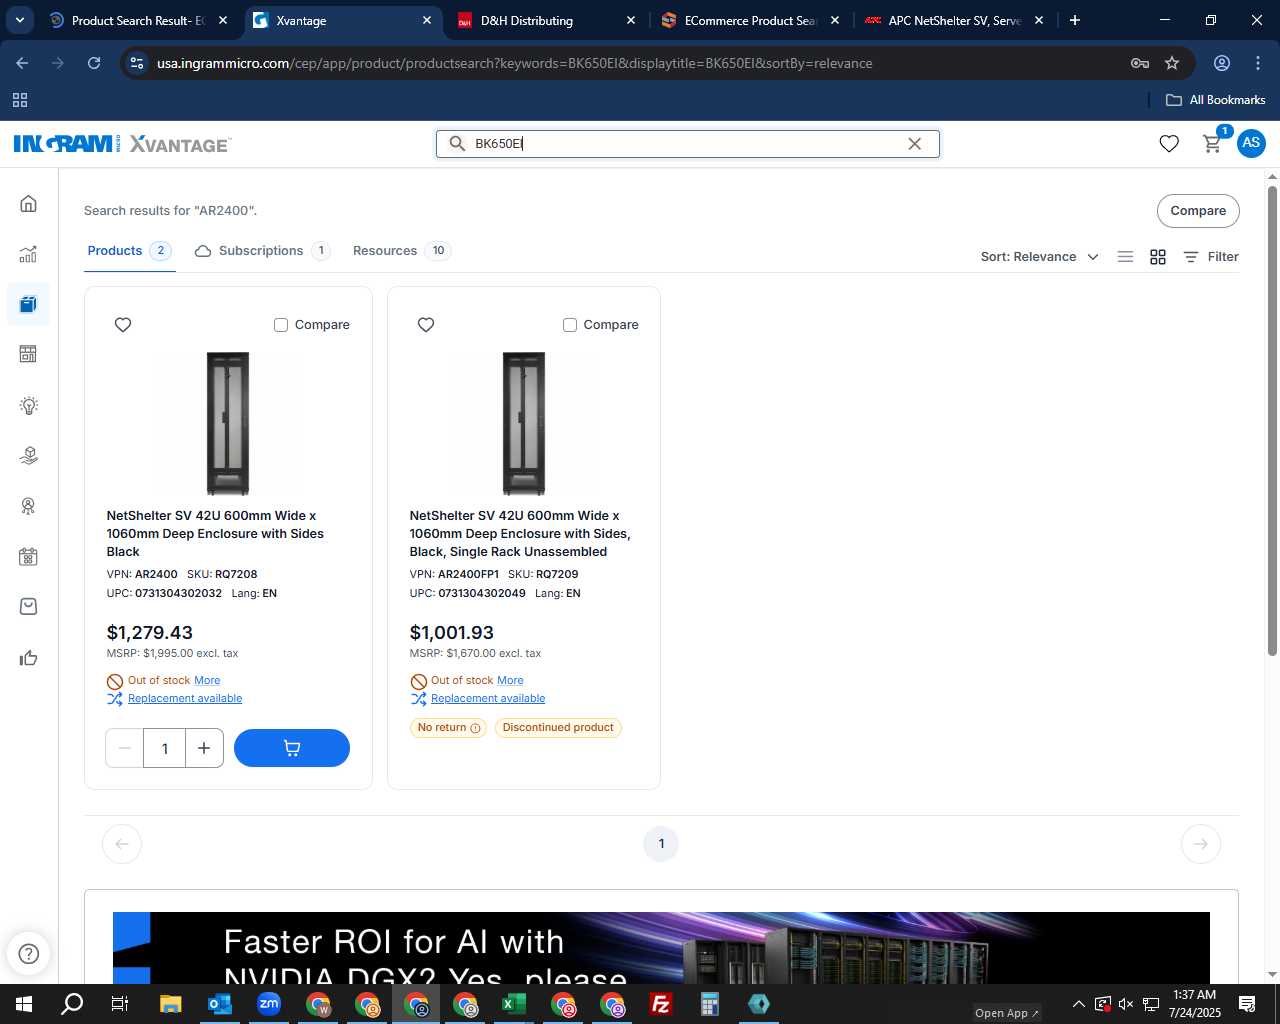Open the stacked layers sidebar icon

pyautogui.click(x=28, y=456)
